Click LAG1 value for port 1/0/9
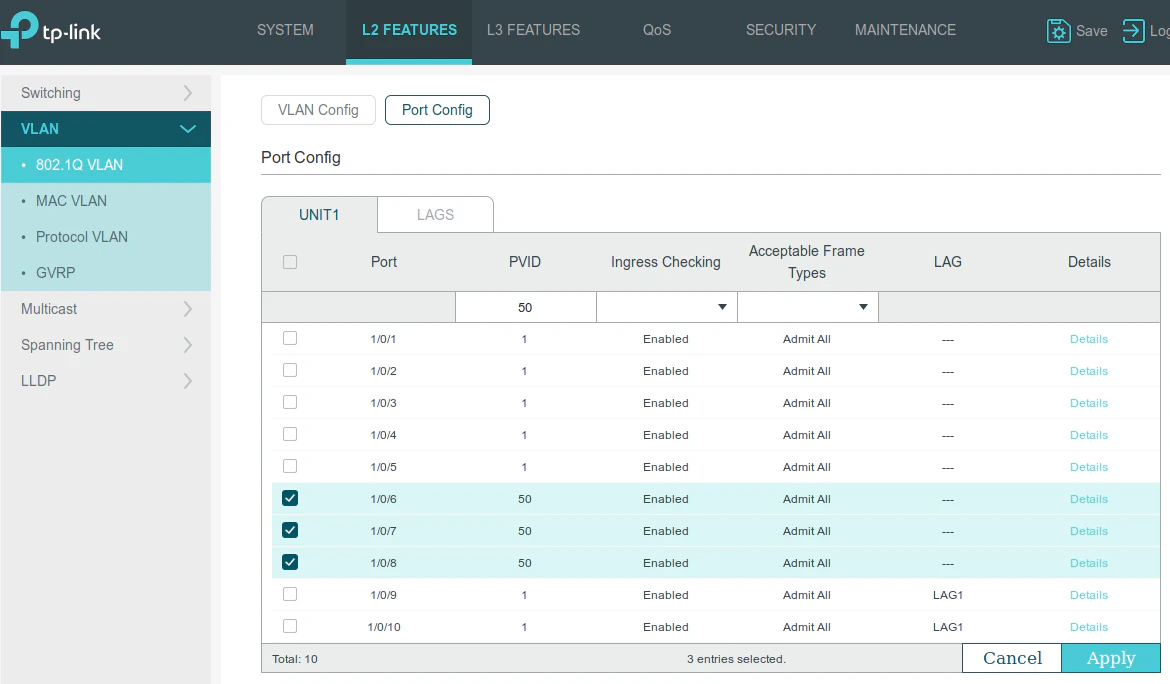Image resolution: width=1170 pixels, height=684 pixels. click(x=948, y=595)
